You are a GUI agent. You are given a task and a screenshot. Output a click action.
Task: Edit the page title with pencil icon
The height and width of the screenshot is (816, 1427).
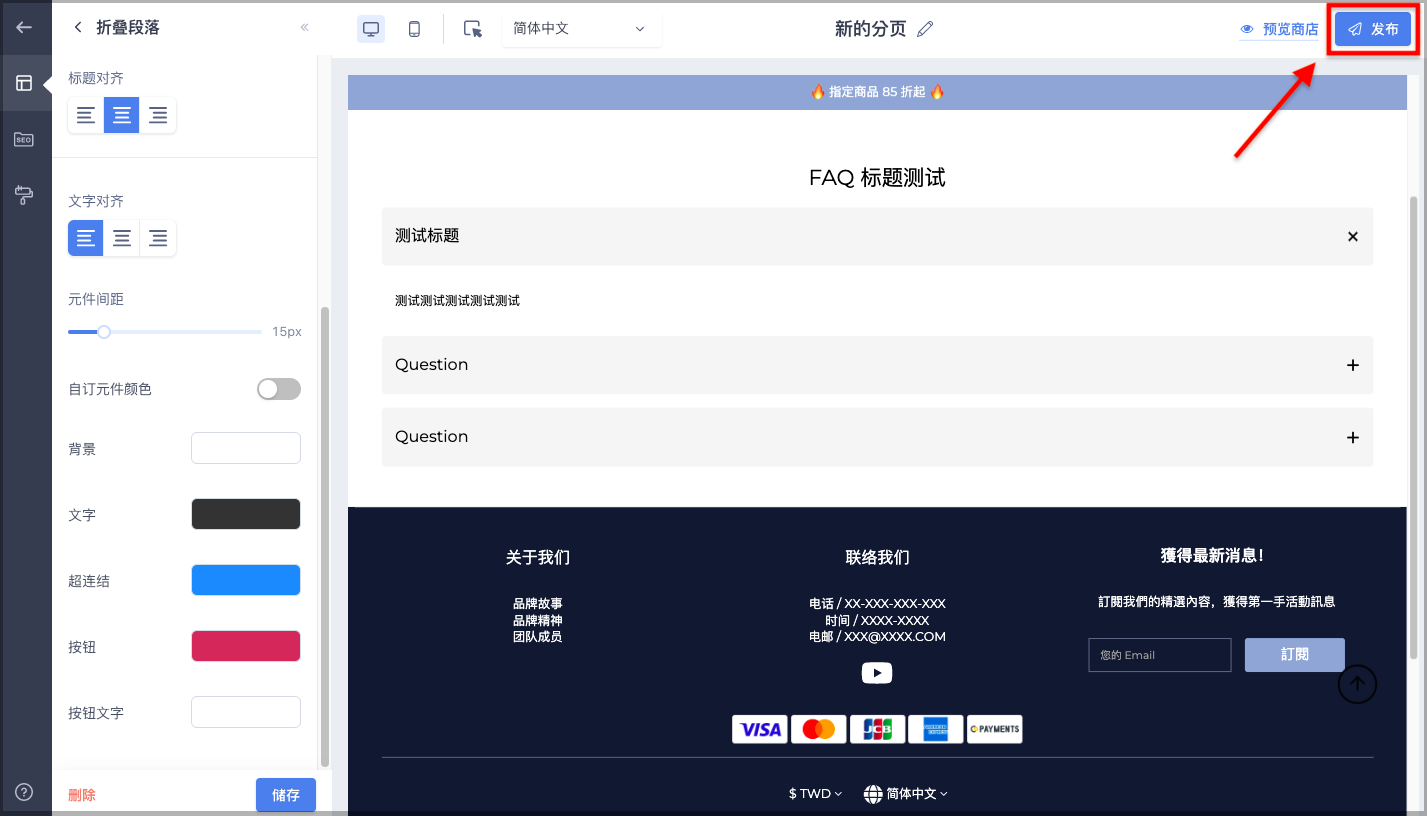925,29
